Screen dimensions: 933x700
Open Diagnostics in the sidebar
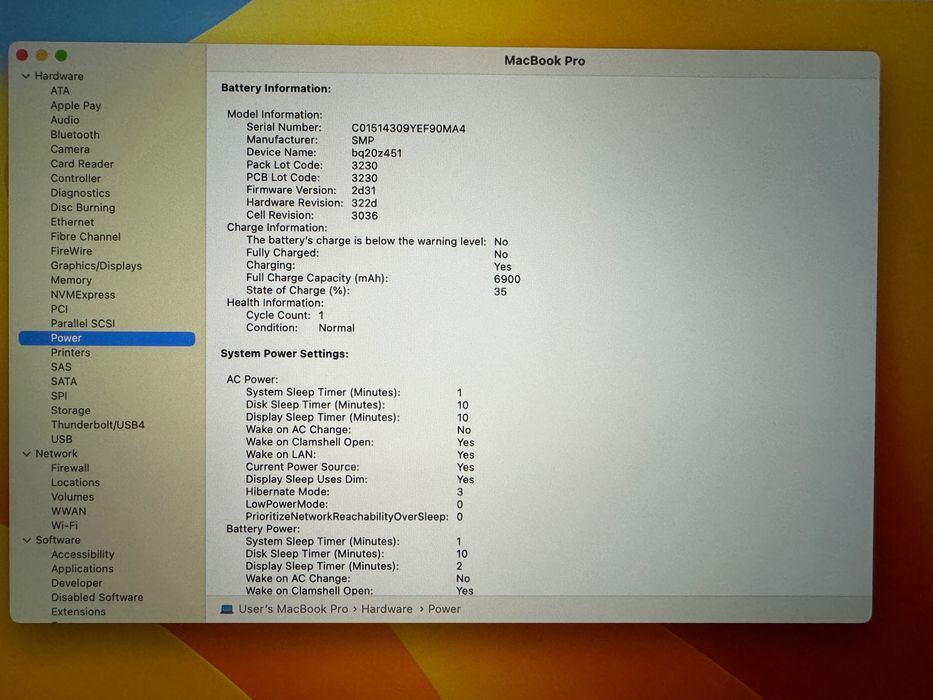tap(80, 193)
